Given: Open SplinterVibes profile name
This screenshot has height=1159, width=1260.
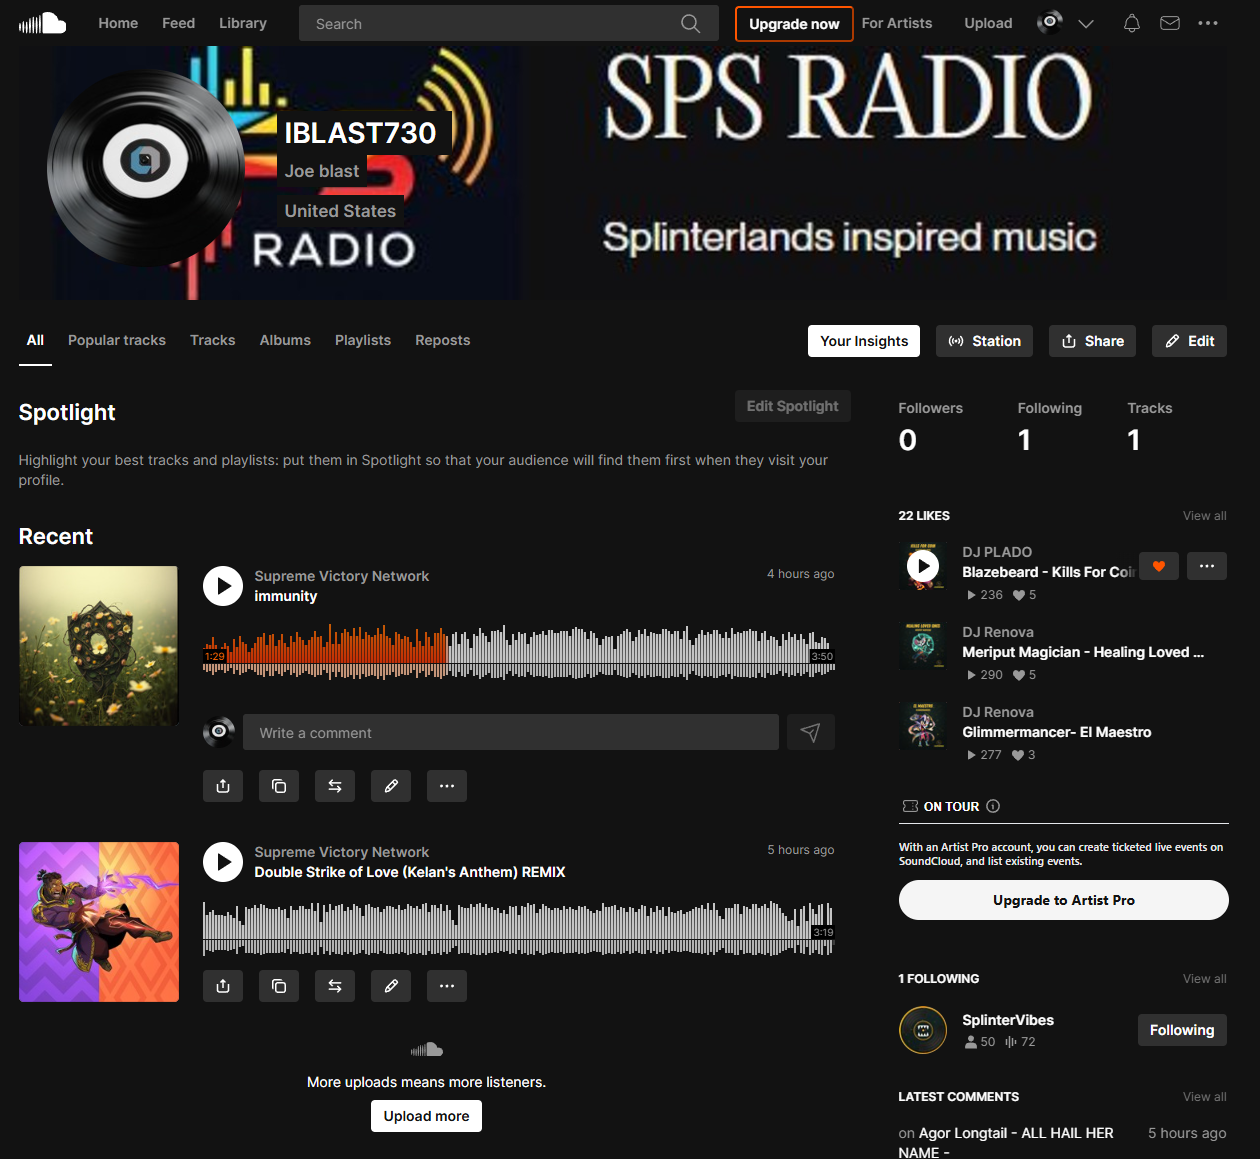Looking at the screenshot, I should click(1008, 1020).
